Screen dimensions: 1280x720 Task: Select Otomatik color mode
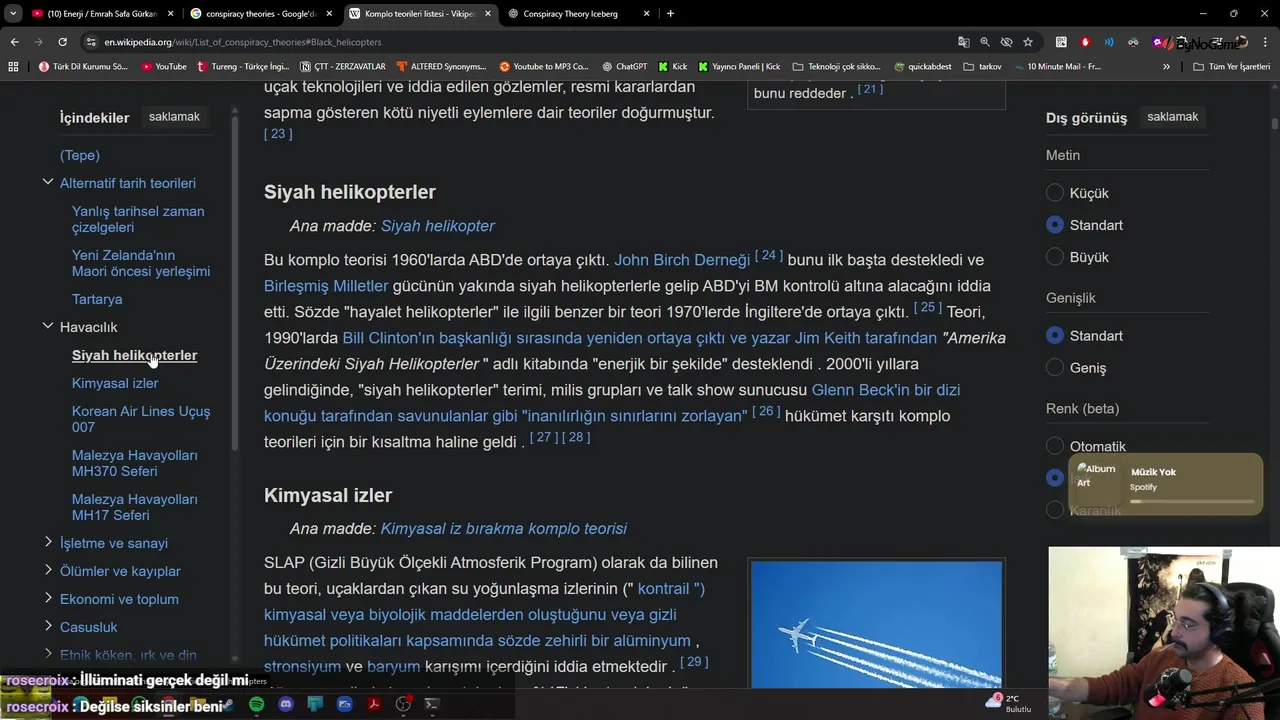pos(1054,446)
